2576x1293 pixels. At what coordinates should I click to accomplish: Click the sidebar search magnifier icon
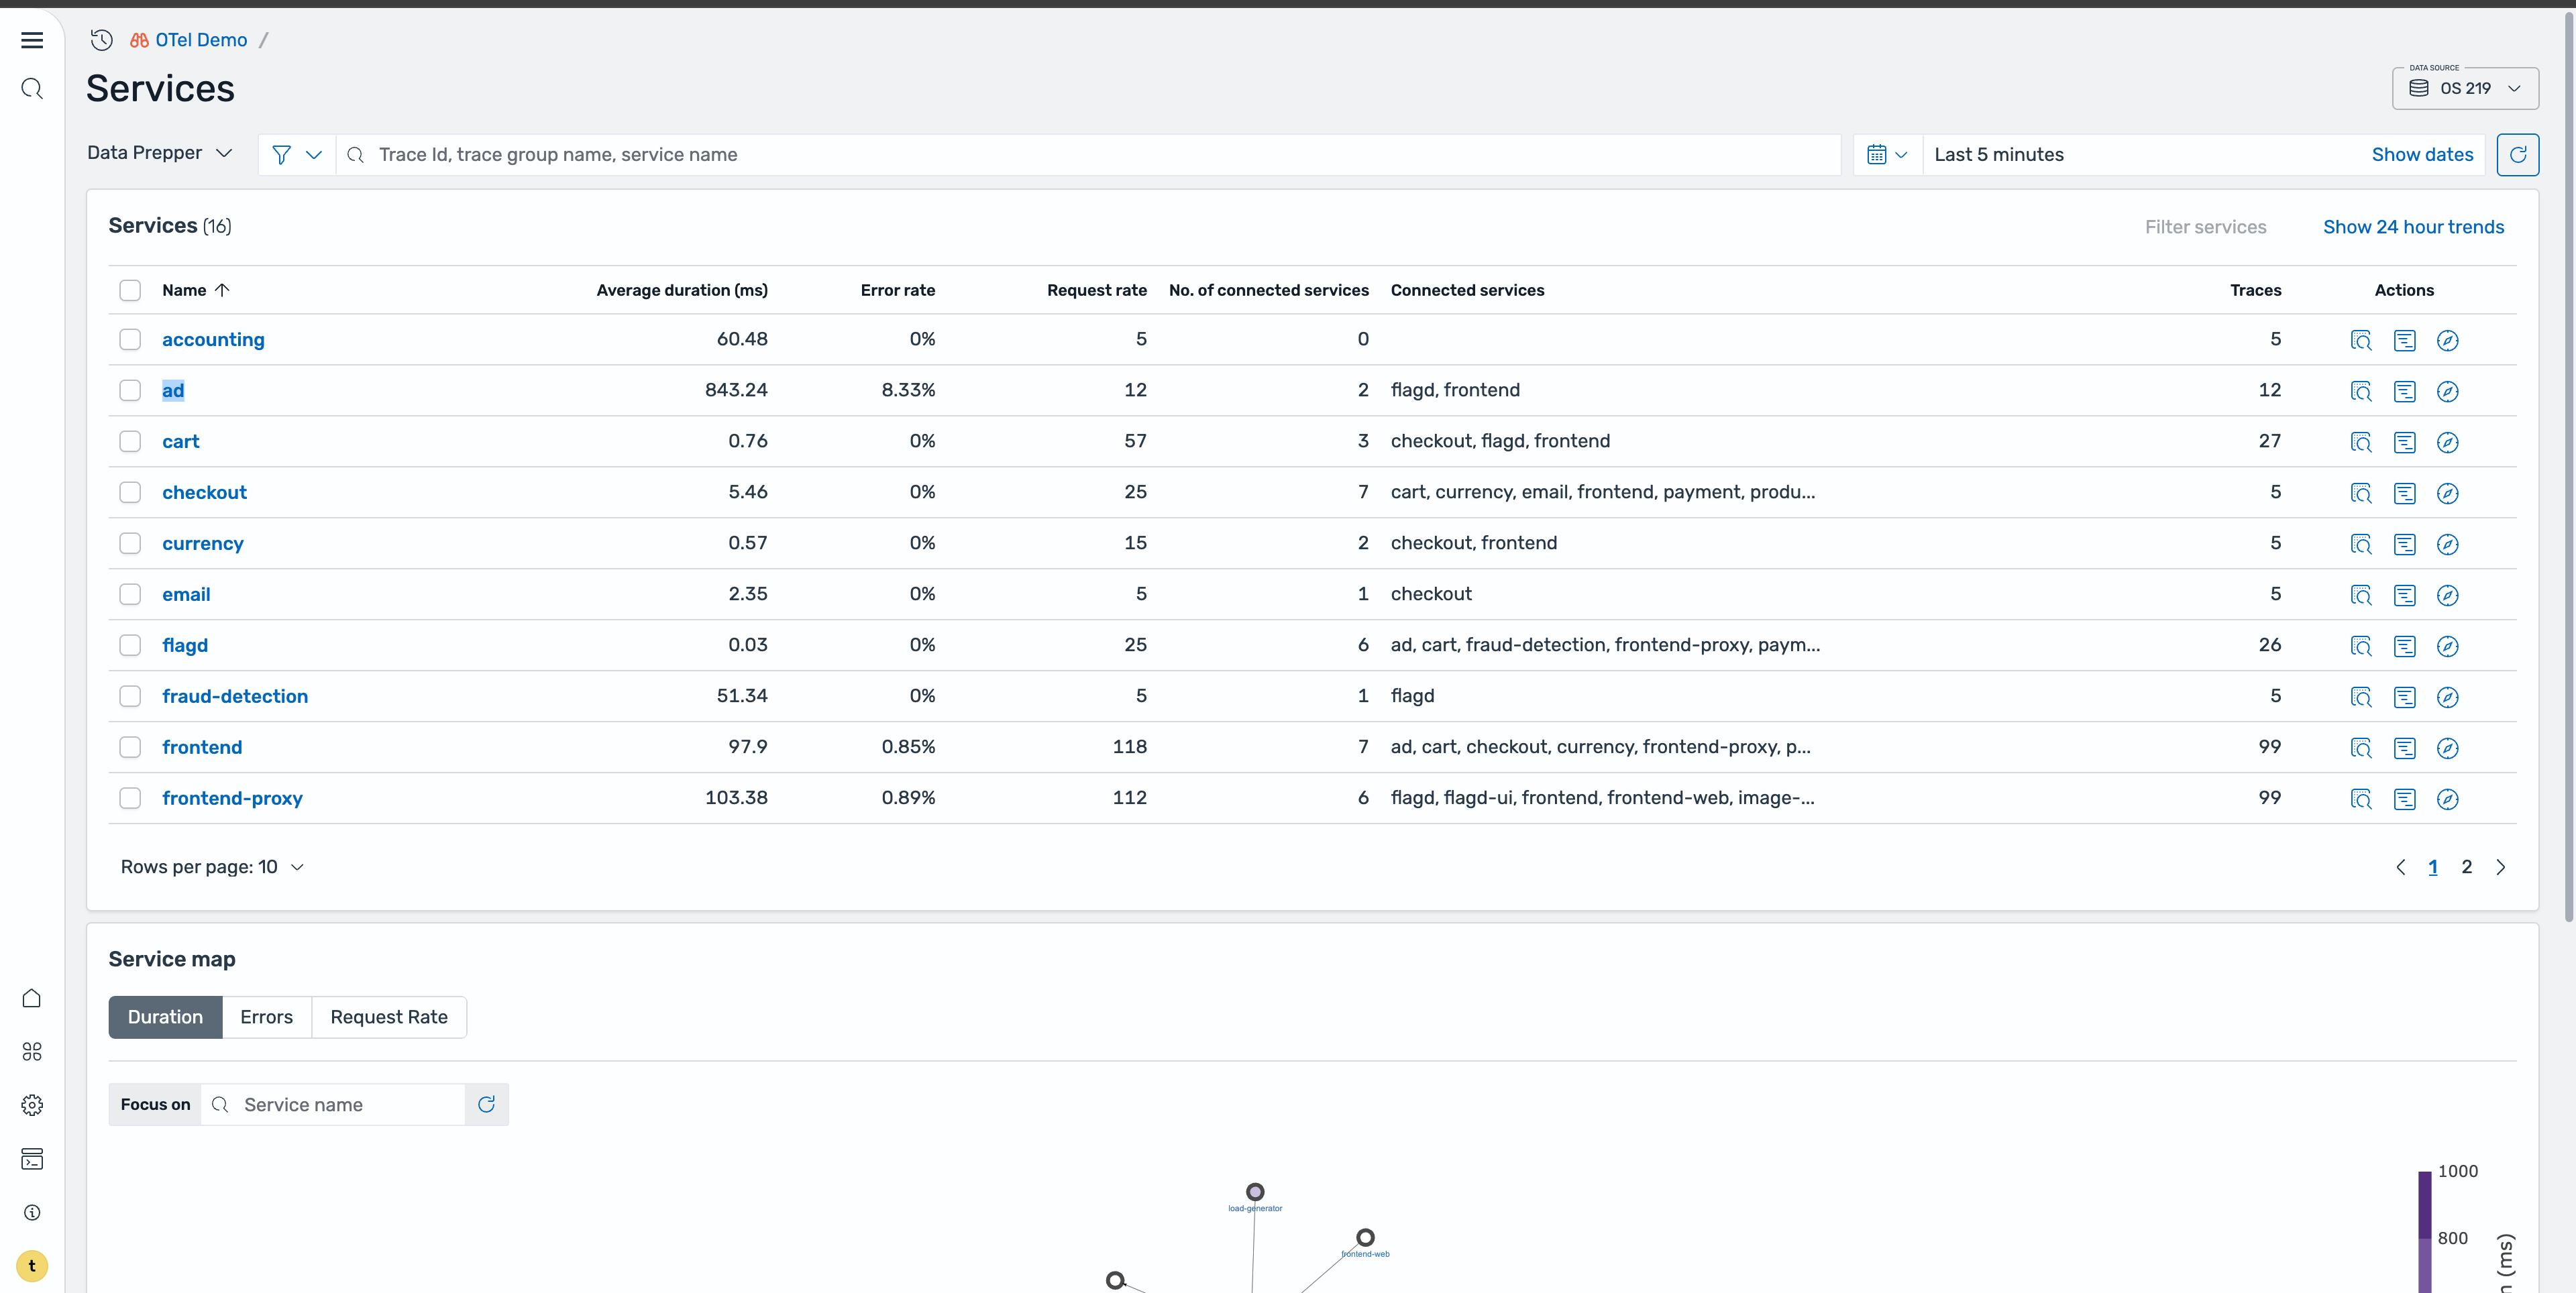click(32, 89)
